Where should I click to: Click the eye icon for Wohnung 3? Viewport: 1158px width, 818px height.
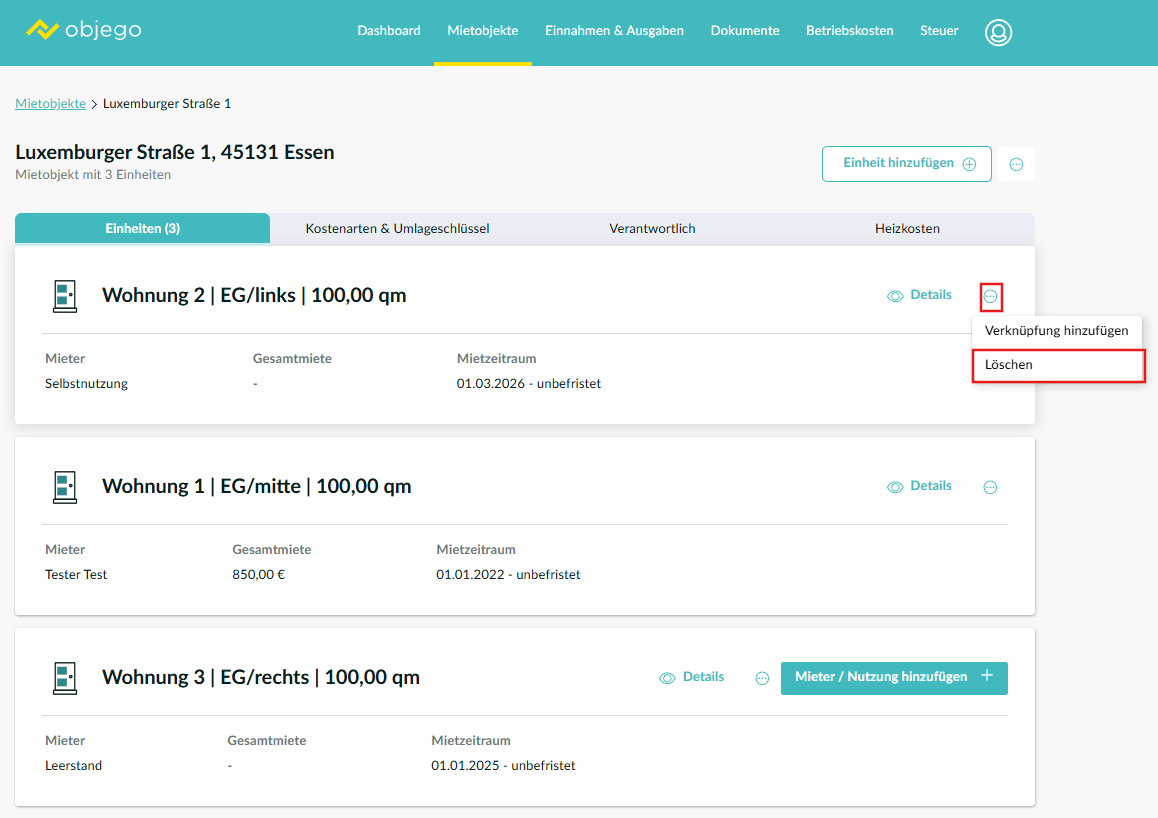point(667,678)
